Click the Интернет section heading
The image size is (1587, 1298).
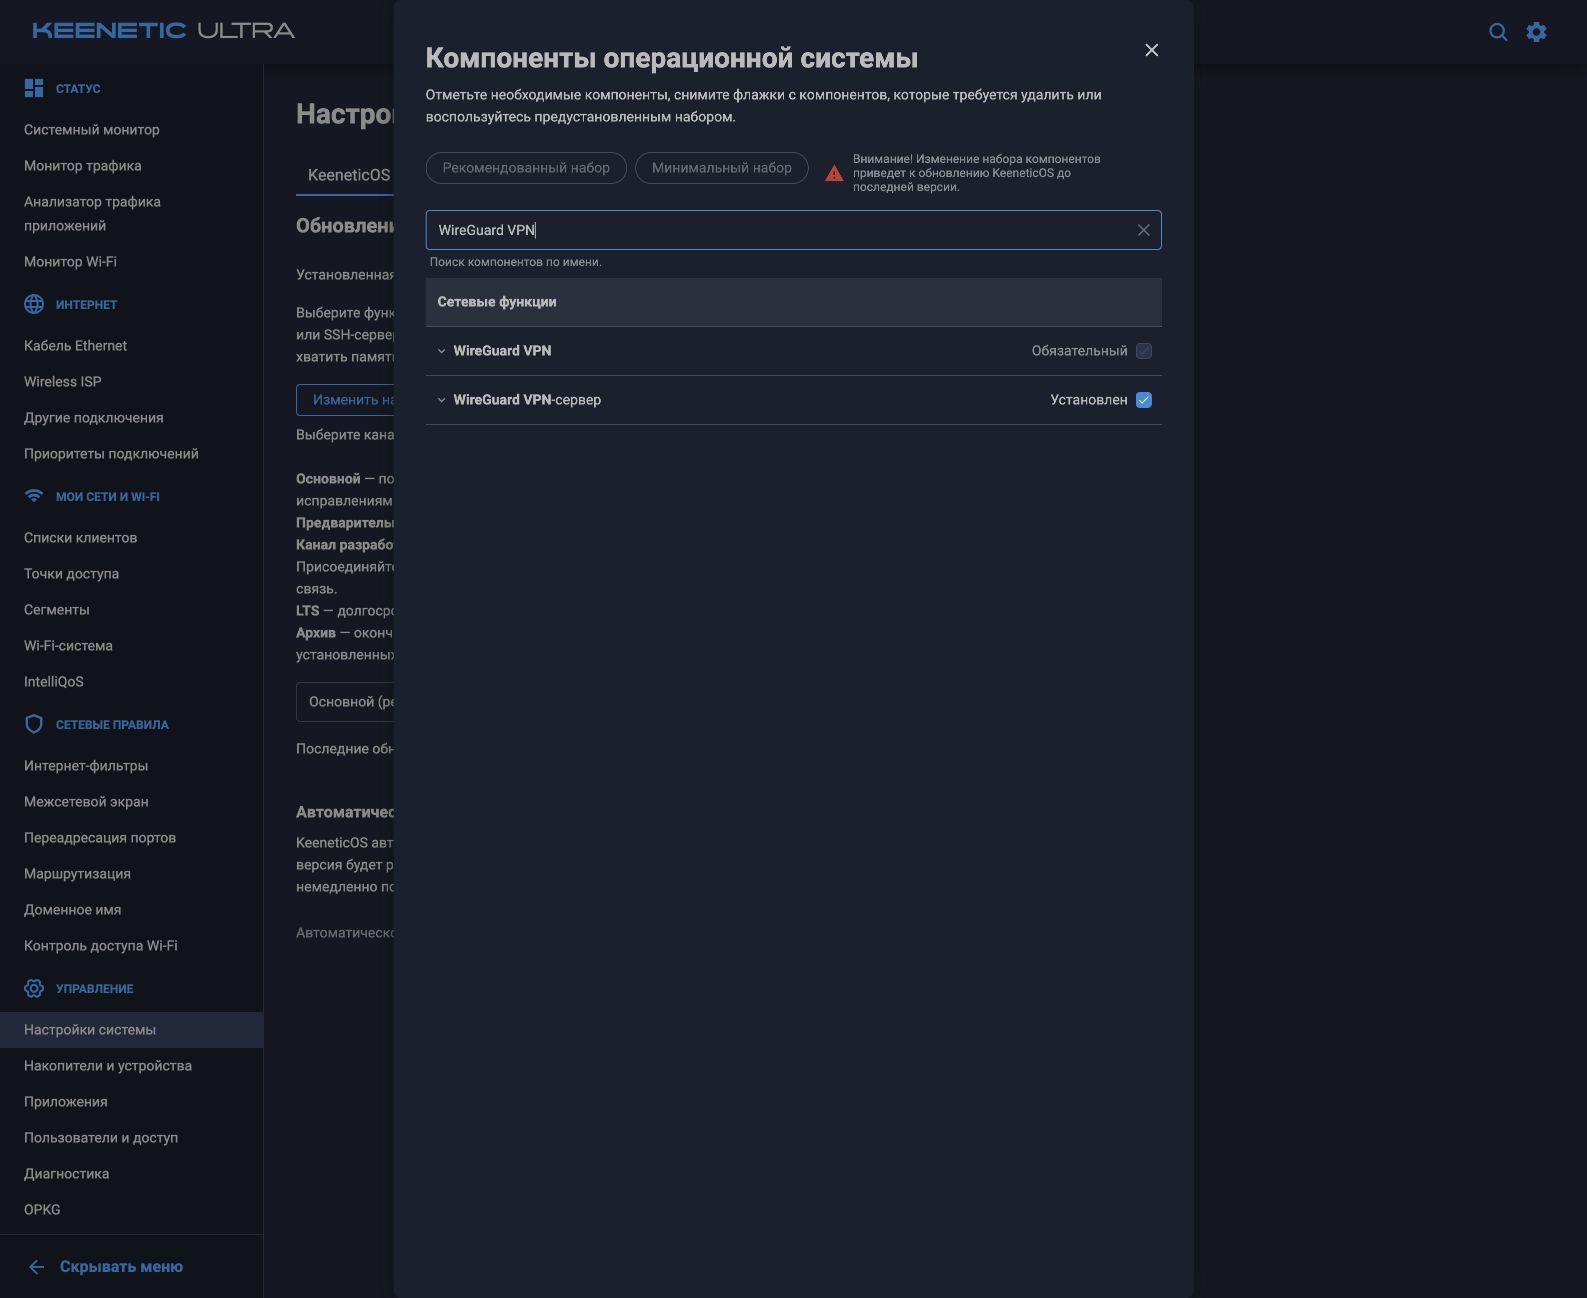pos(86,305)
